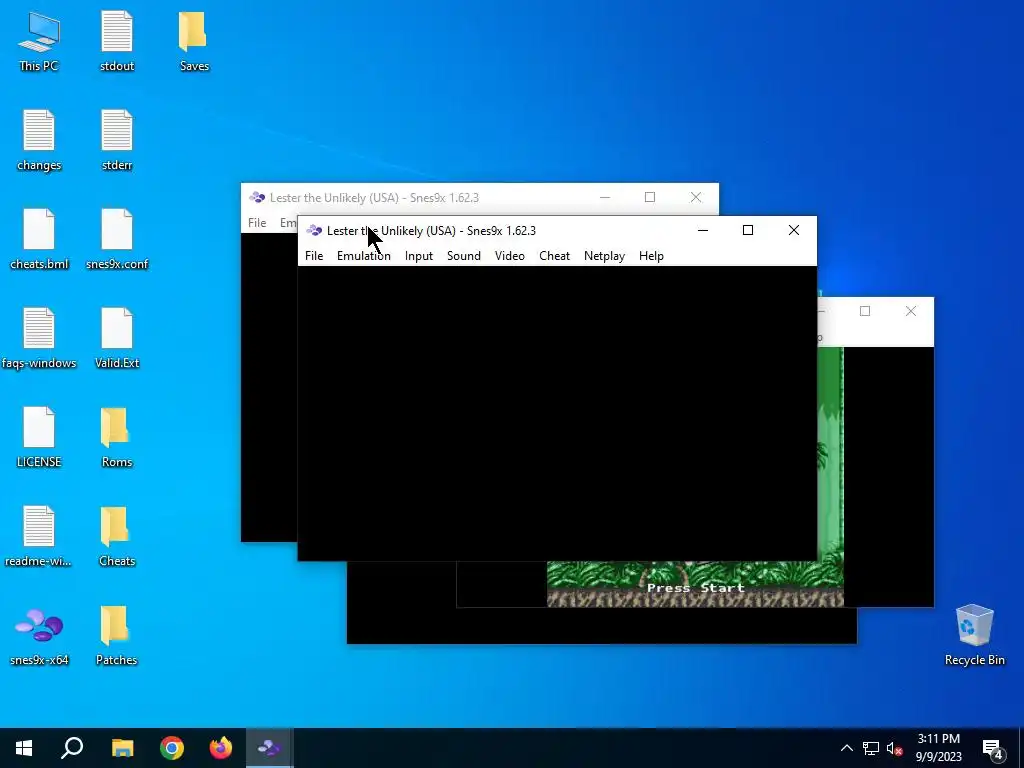Image resolution: width=1024 pixels, height=768 pixels.
Task: Click muted volume tray icon
Action: tap(894, 748)
